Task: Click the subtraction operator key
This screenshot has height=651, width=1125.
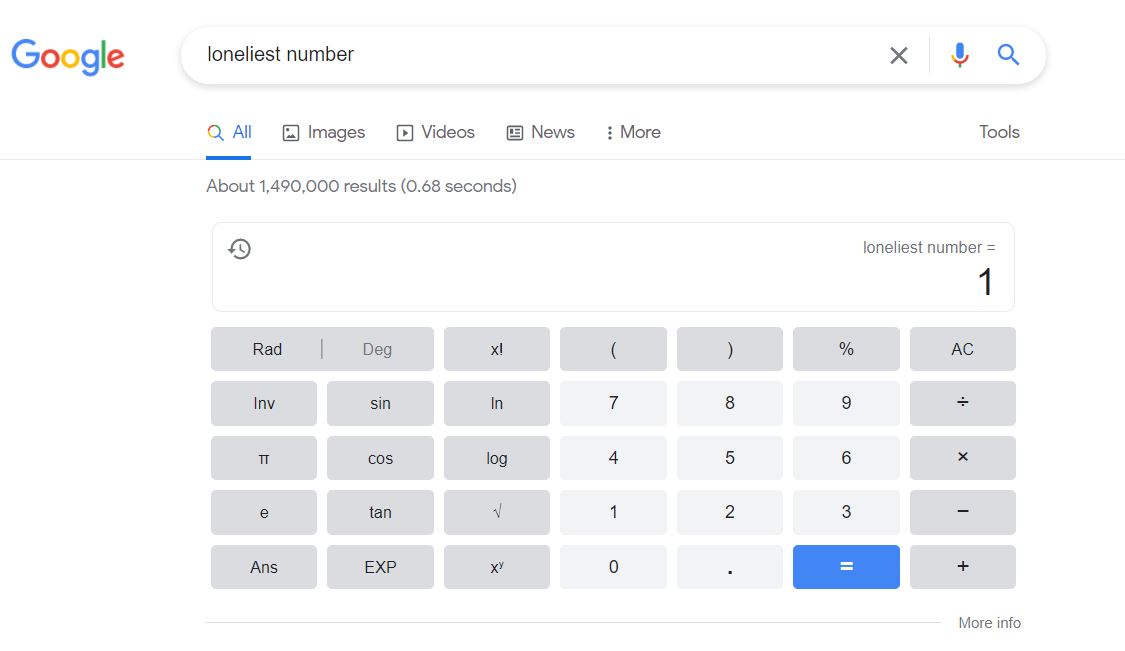Action: click(963, 512)
